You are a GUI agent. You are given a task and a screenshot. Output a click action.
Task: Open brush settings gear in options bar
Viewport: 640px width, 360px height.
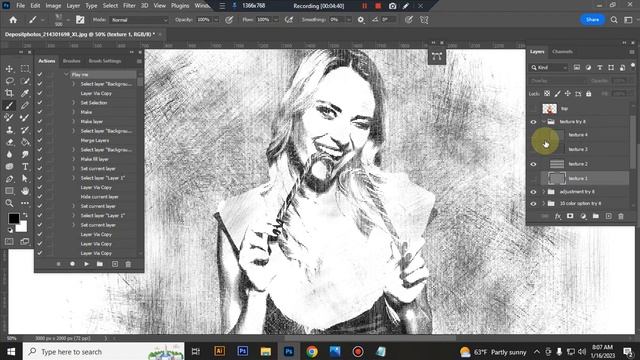361,20
